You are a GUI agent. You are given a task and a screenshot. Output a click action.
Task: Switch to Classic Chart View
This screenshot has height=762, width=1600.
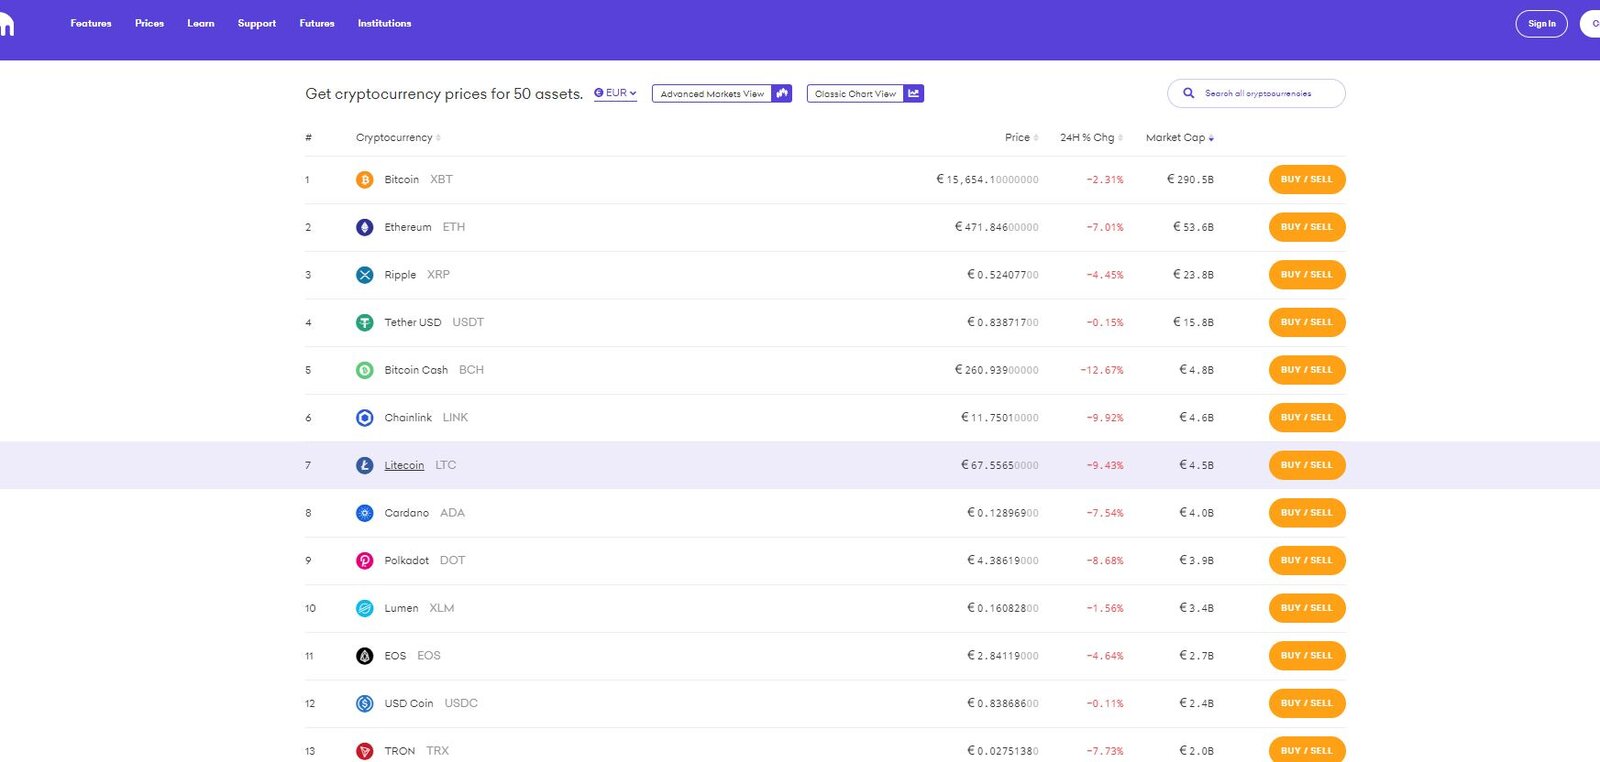tap(865, 93)
